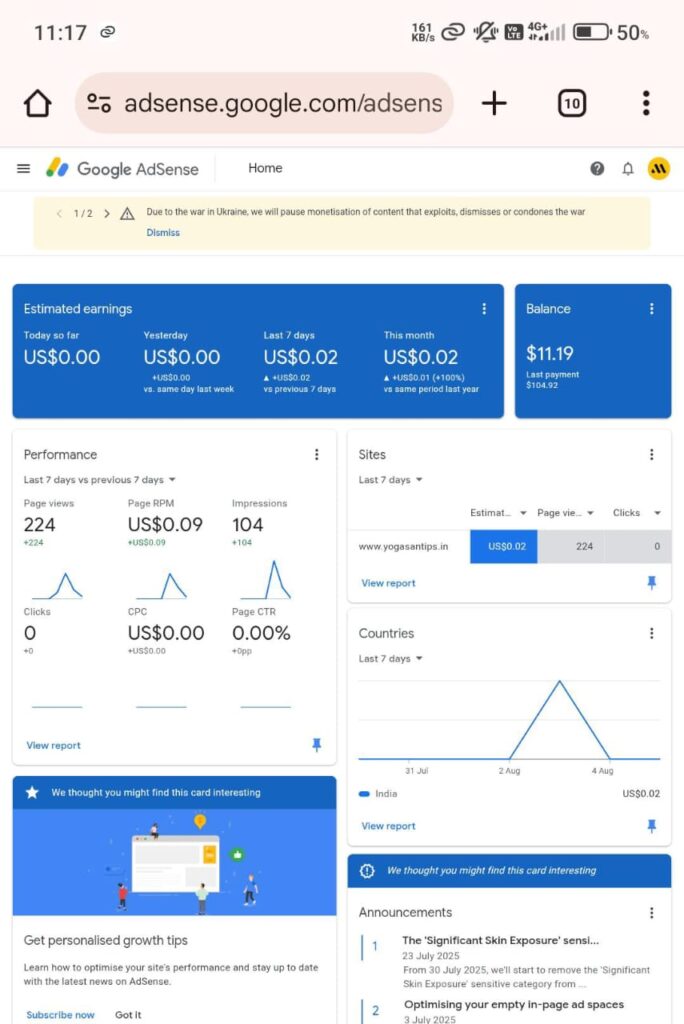Click the India legend entry in Countries

pos(378,794)
